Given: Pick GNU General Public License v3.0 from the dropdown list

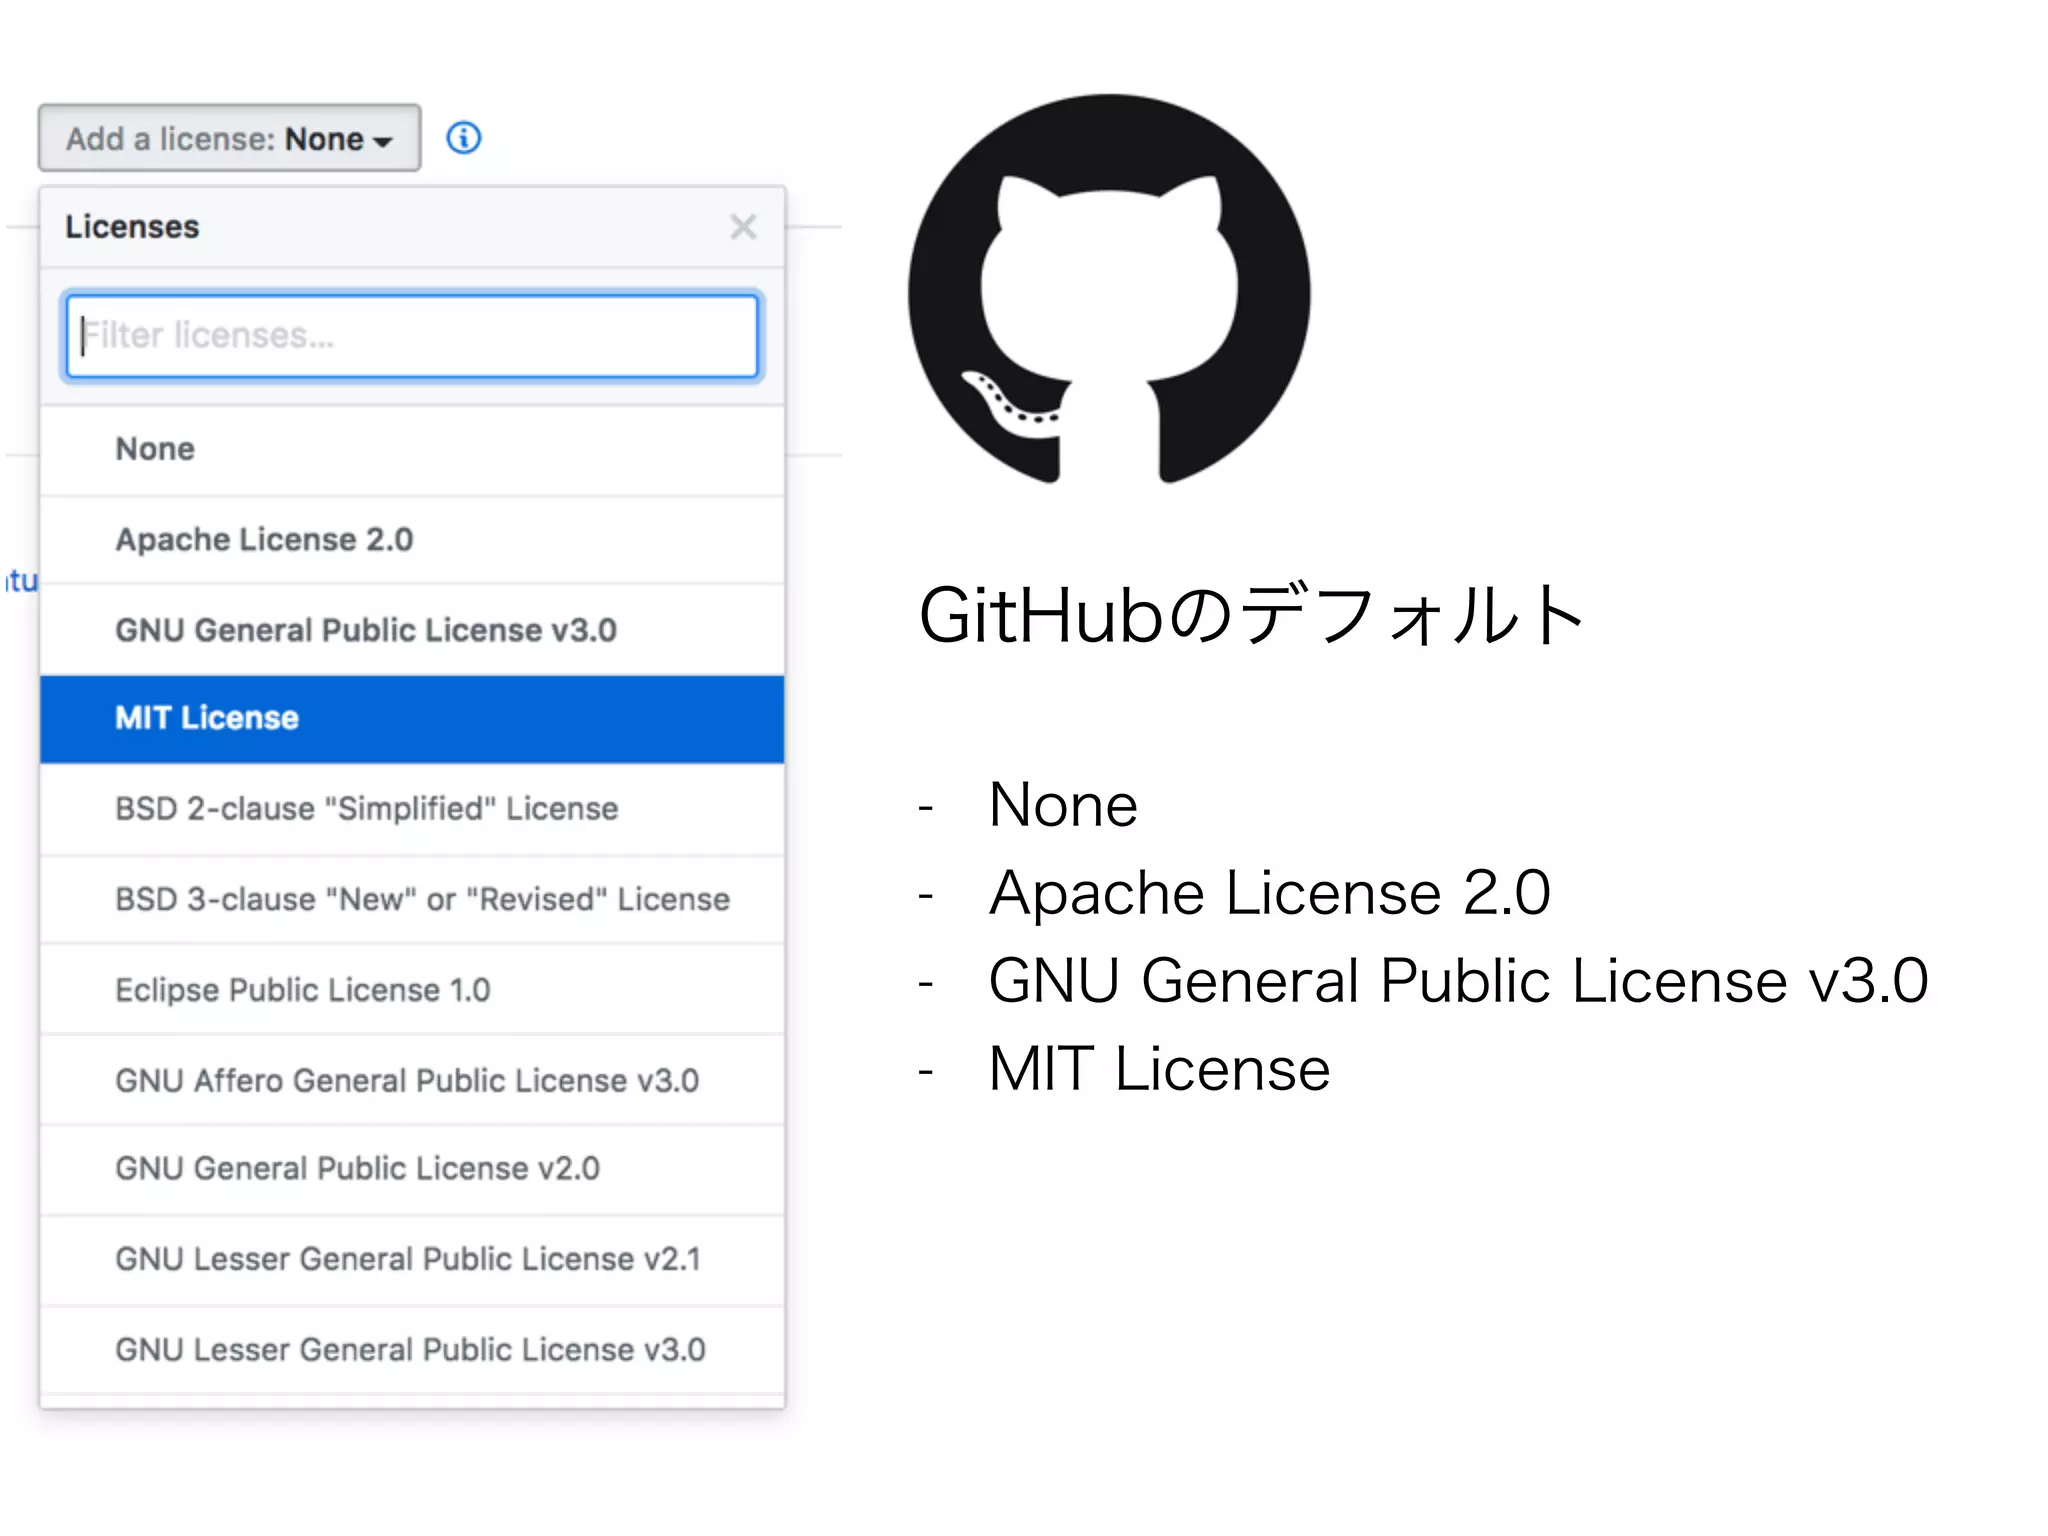Looking at the screenshot, I should pyautogui.click(x=412, y=630).
